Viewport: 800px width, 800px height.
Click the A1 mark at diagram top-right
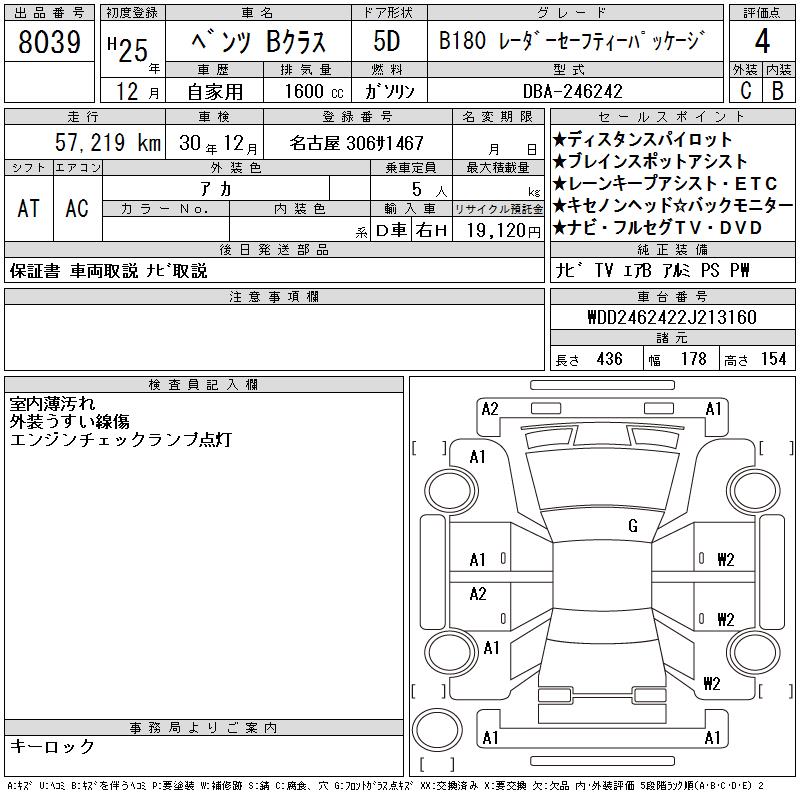pyautogui.click(x=713, y=408)
